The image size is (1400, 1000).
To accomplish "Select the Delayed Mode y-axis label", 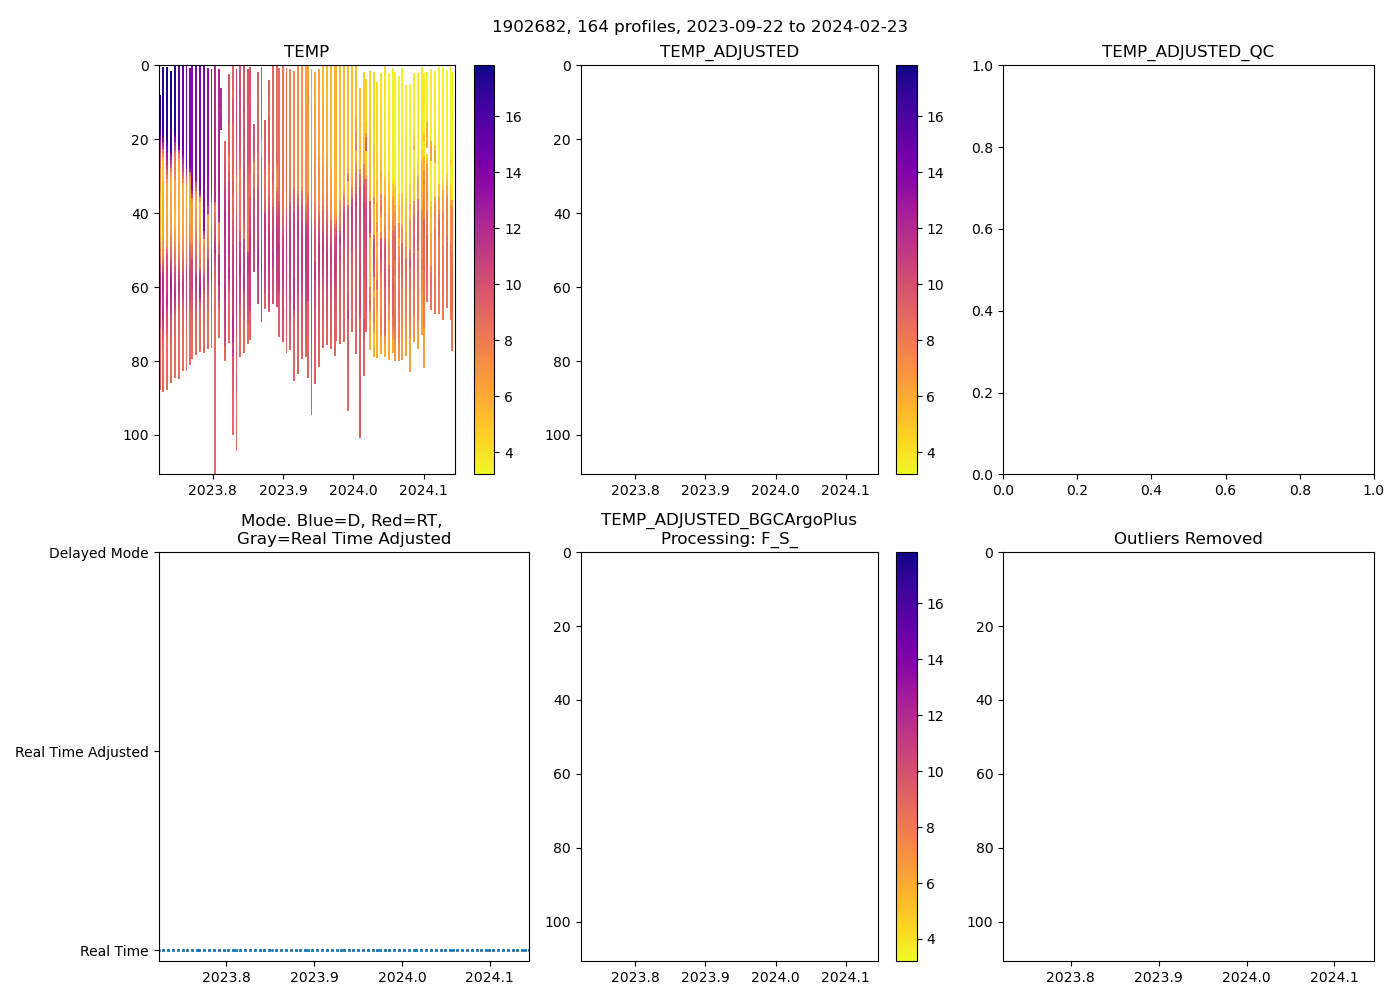I will [98, 553].
